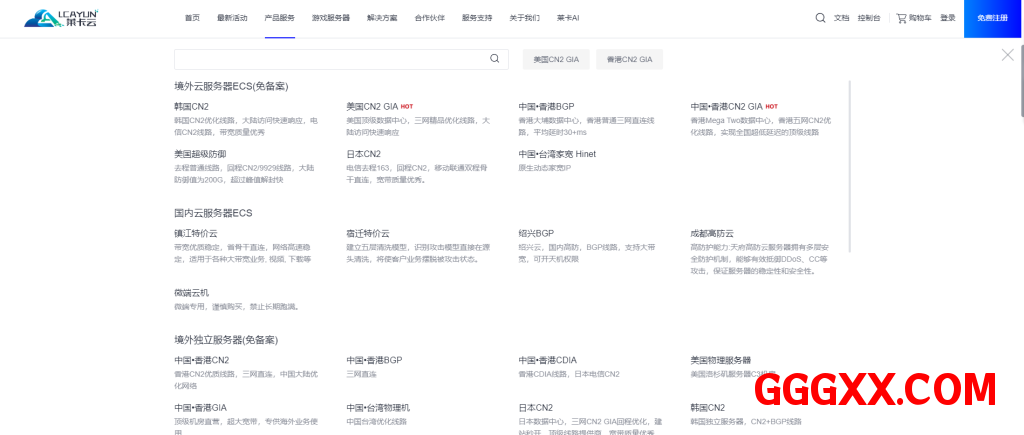Click the product search input field
This screenshot has height=435, width=1024.
[330, 59]
